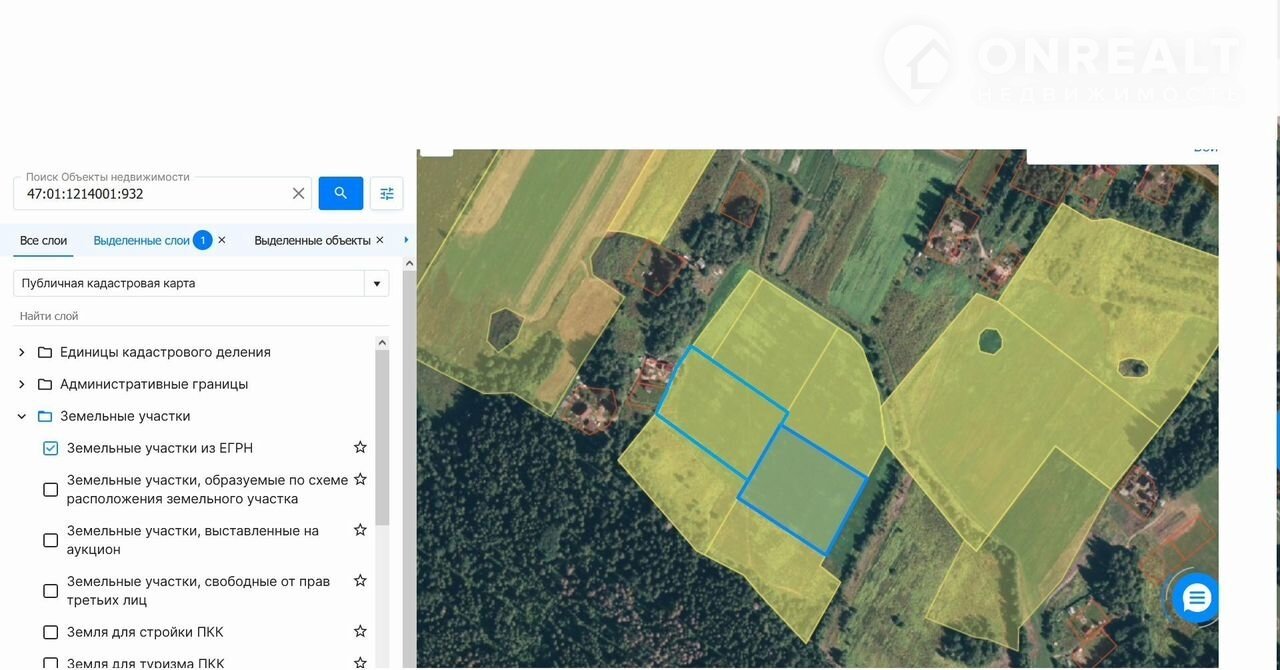
Task: Star the 'свободные от прав третьих лиц' layer
Action: click(360, 580)
